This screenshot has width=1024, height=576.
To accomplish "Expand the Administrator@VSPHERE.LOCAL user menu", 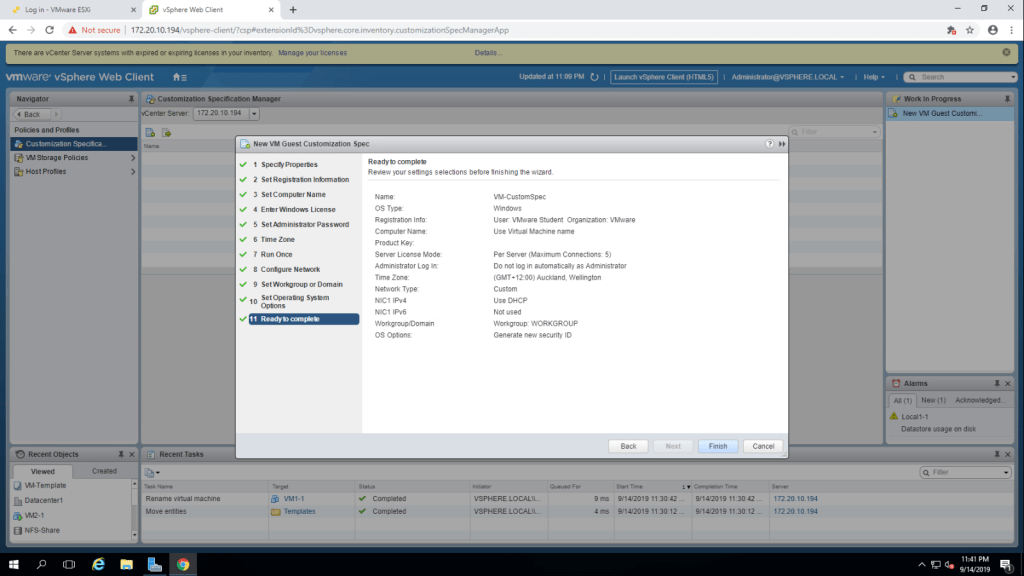I will (788, 77).
